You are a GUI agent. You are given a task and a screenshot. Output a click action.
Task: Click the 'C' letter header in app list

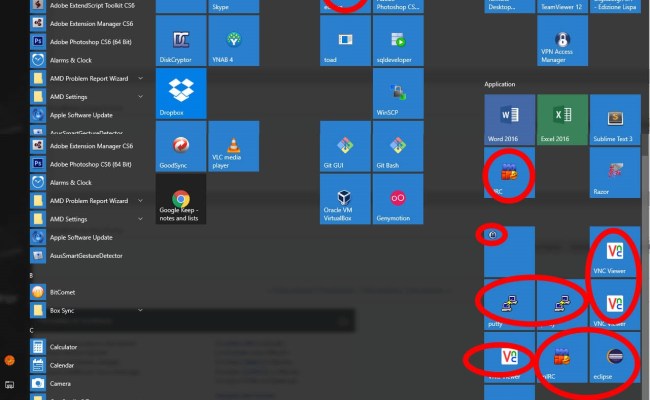click(32, 330)
